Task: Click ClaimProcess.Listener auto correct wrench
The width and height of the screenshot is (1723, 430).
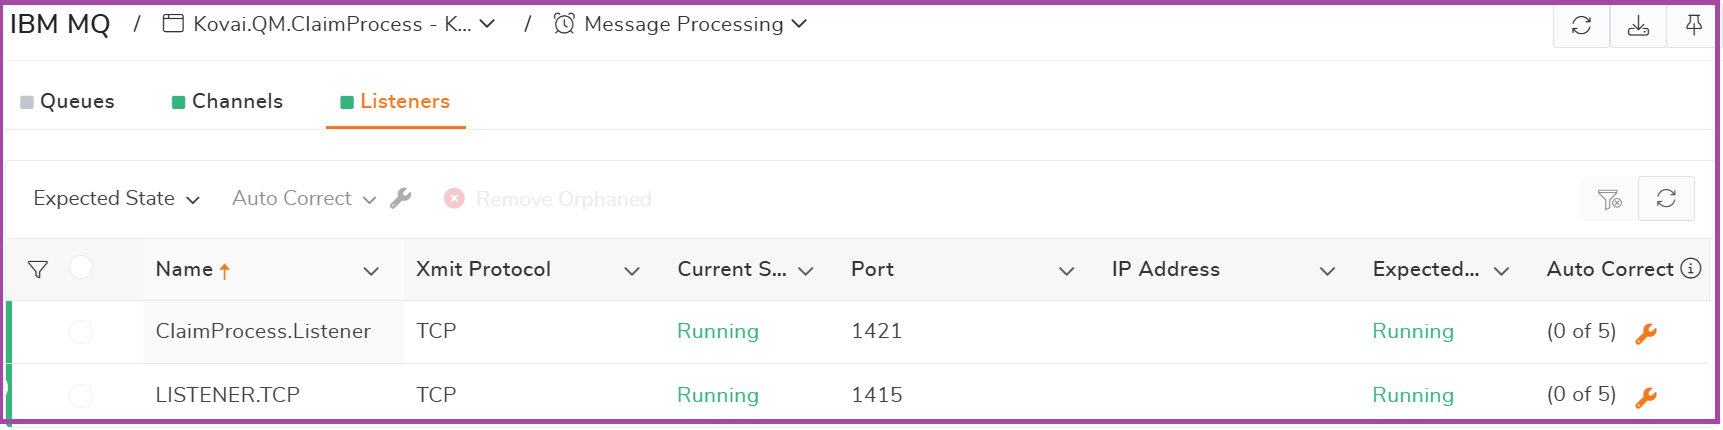Action: coord(1646,333)
